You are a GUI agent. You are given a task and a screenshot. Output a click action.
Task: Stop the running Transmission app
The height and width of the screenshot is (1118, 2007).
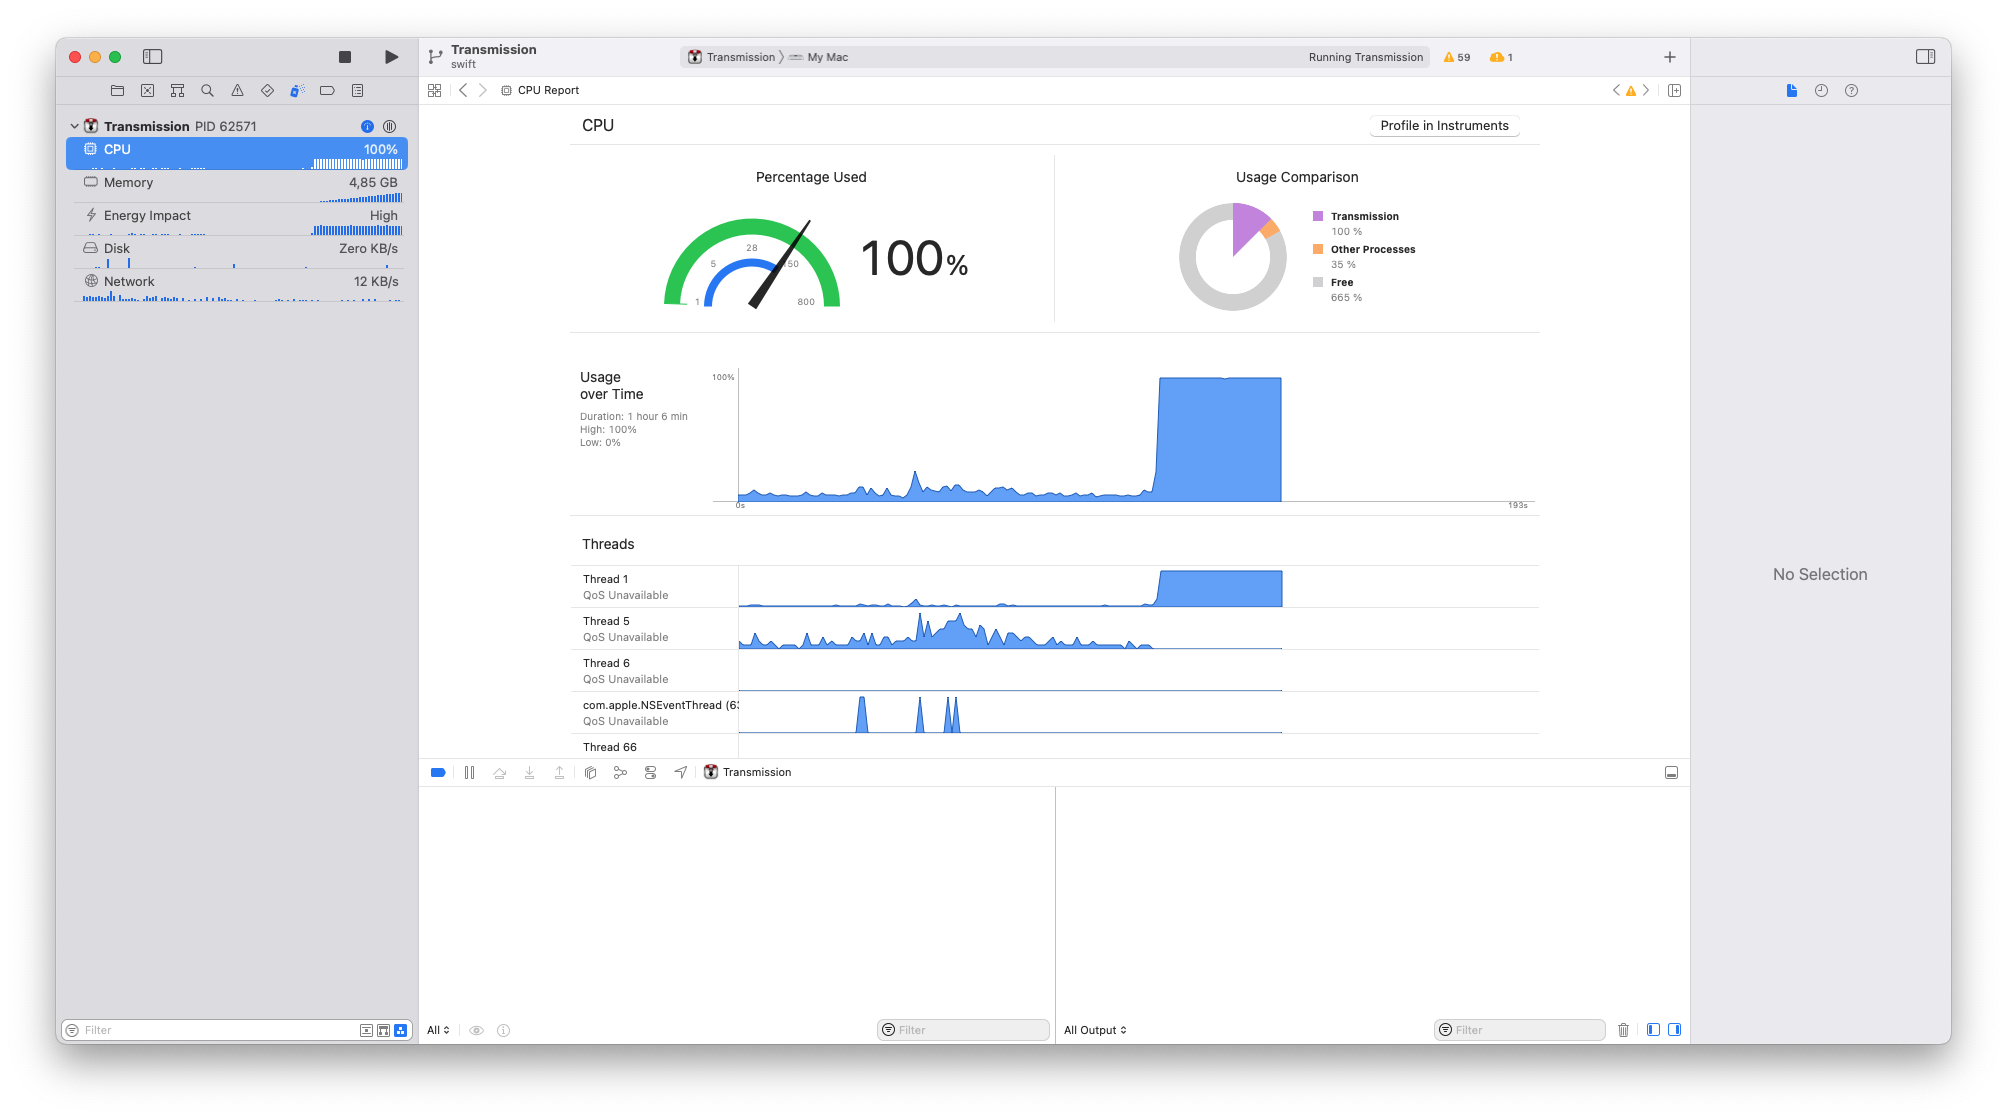click(x=344, y=57)
